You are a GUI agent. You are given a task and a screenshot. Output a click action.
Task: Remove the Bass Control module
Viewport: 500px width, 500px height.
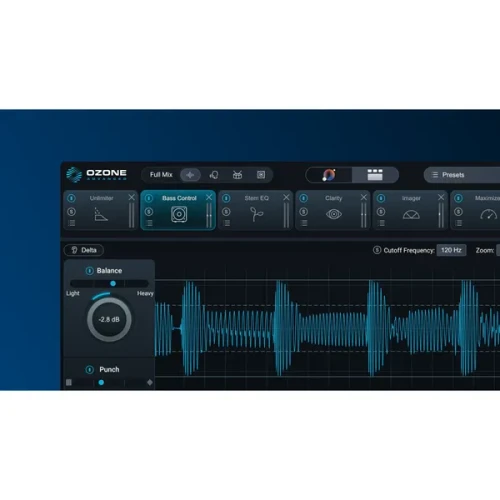point(209,197)
